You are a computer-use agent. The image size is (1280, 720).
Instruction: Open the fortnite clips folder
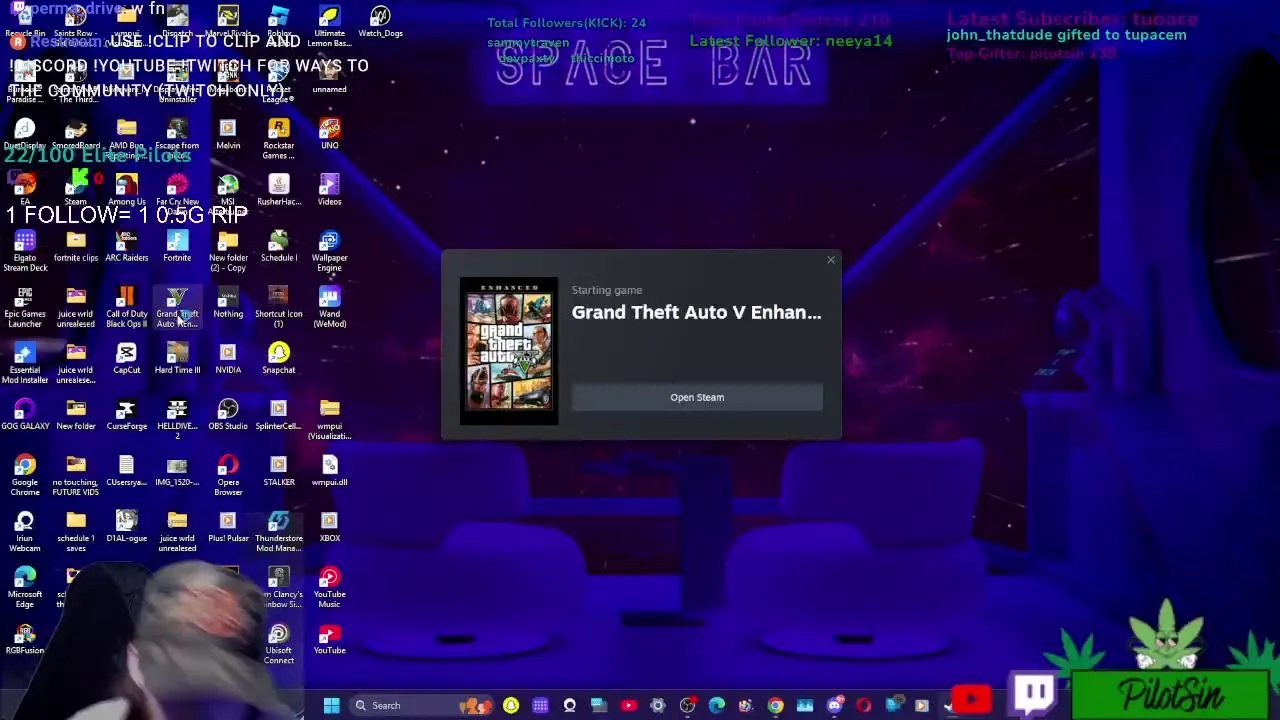(x=76, y=245)
